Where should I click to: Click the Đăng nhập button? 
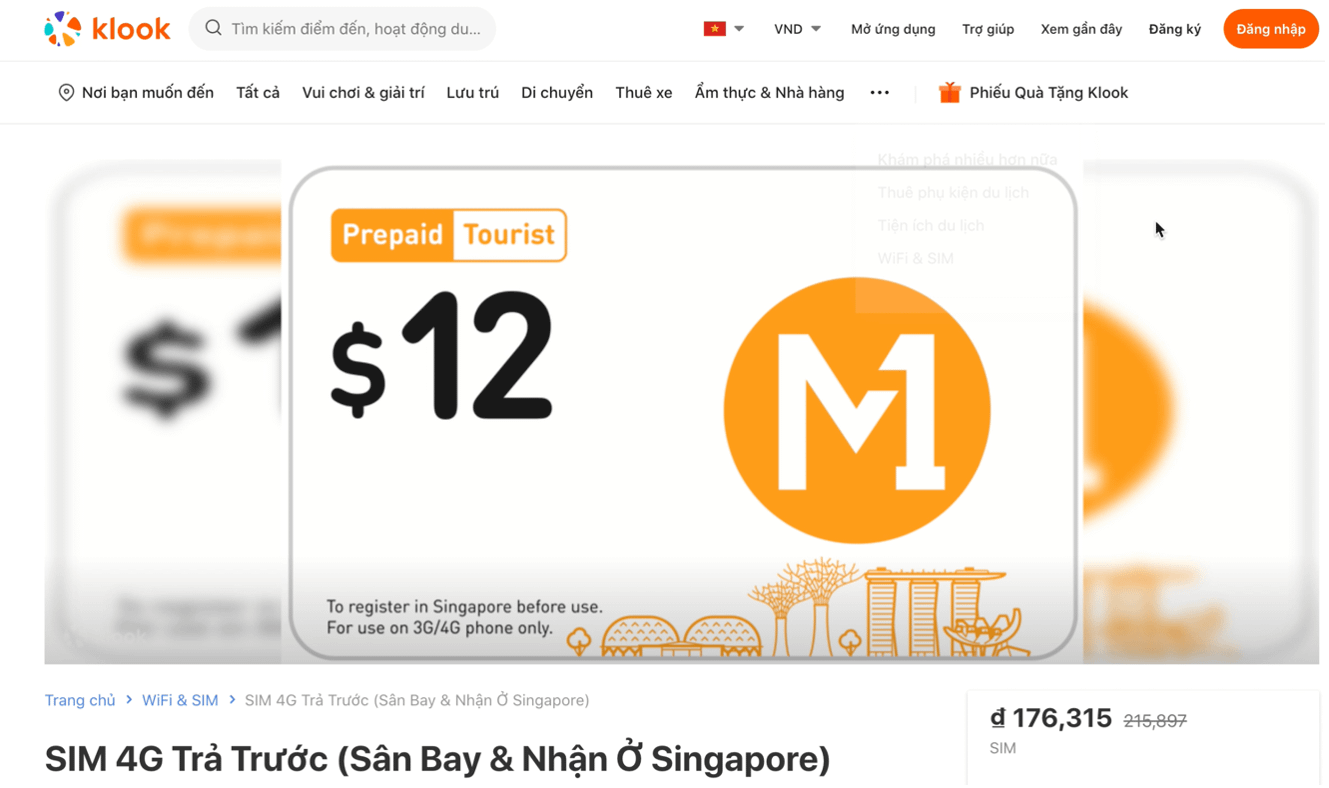pos(1270,29)
